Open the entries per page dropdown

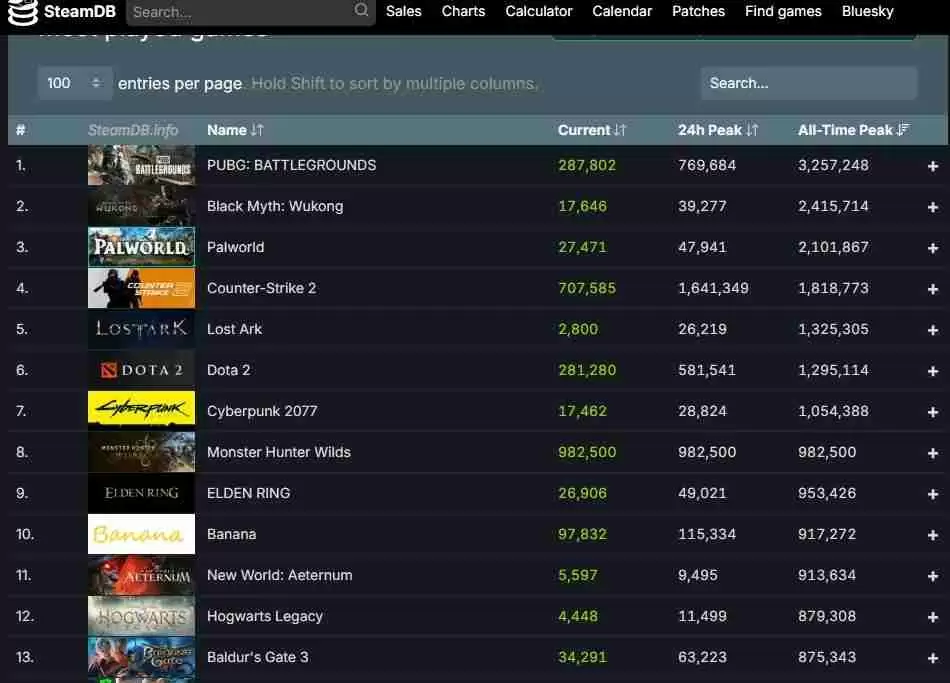coord(74,83)
